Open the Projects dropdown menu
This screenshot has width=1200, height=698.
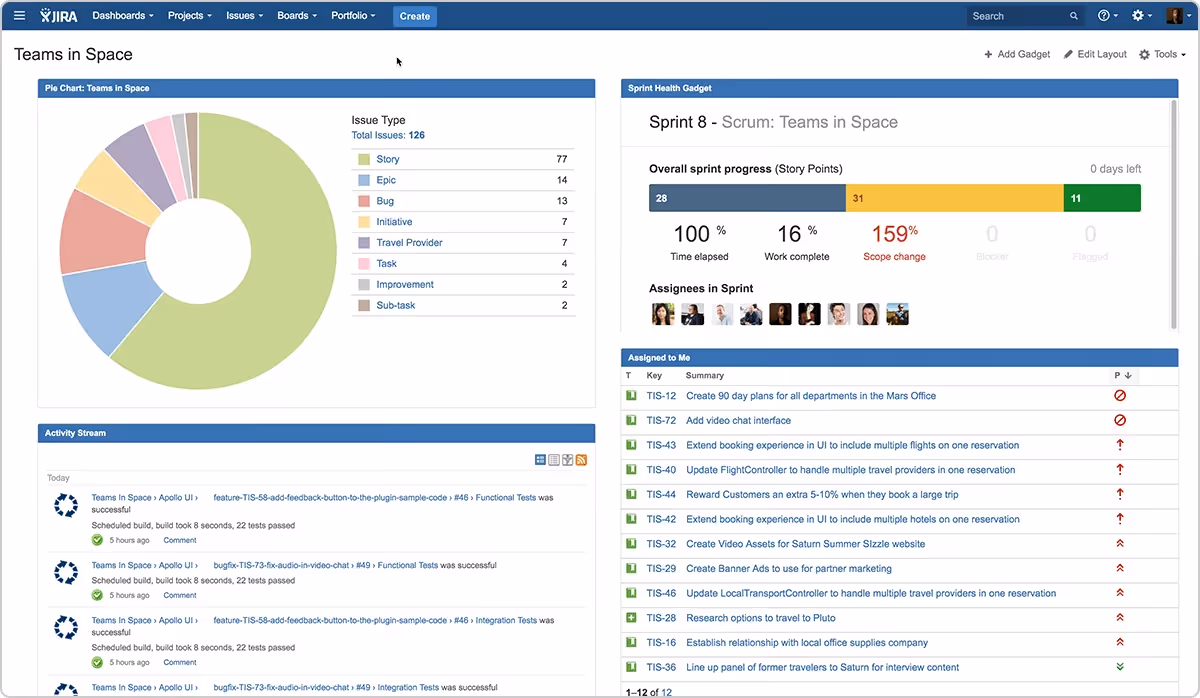(190, 16)
